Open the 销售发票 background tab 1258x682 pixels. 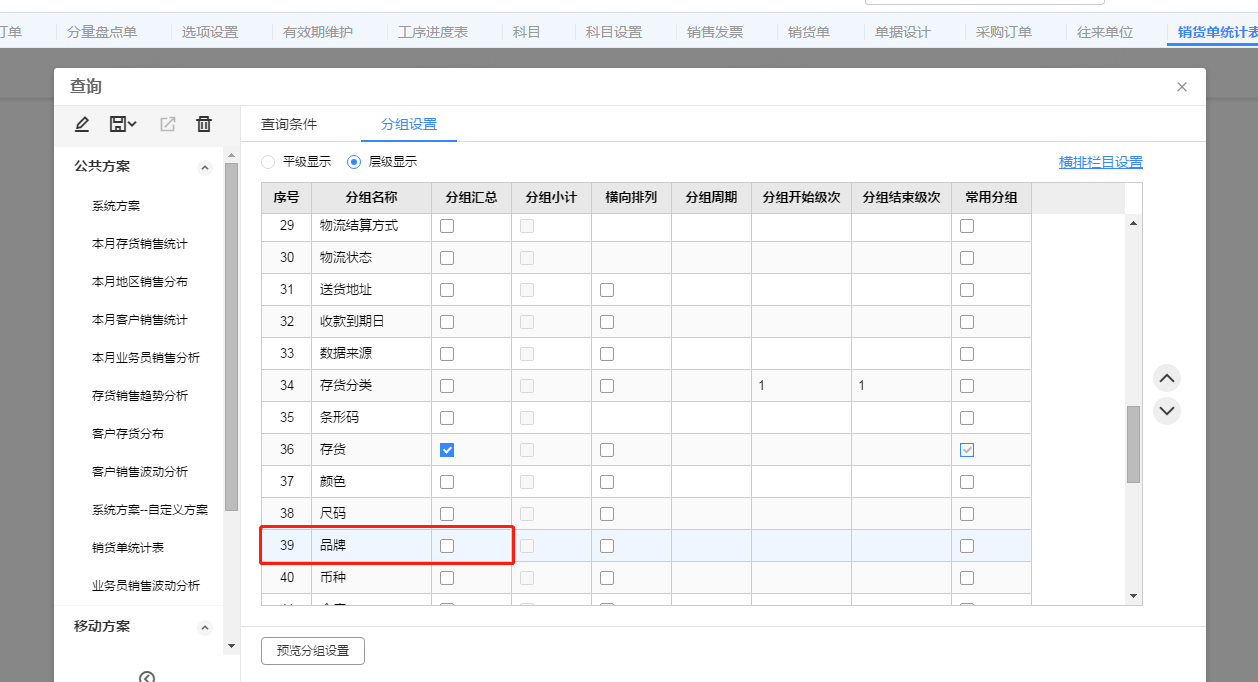tap(715, 32)
